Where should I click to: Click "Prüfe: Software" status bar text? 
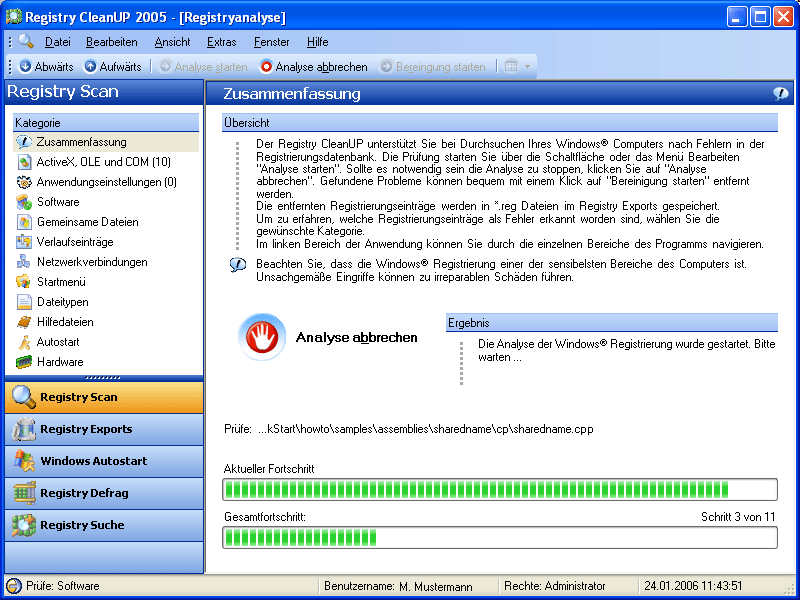[63, 586]
